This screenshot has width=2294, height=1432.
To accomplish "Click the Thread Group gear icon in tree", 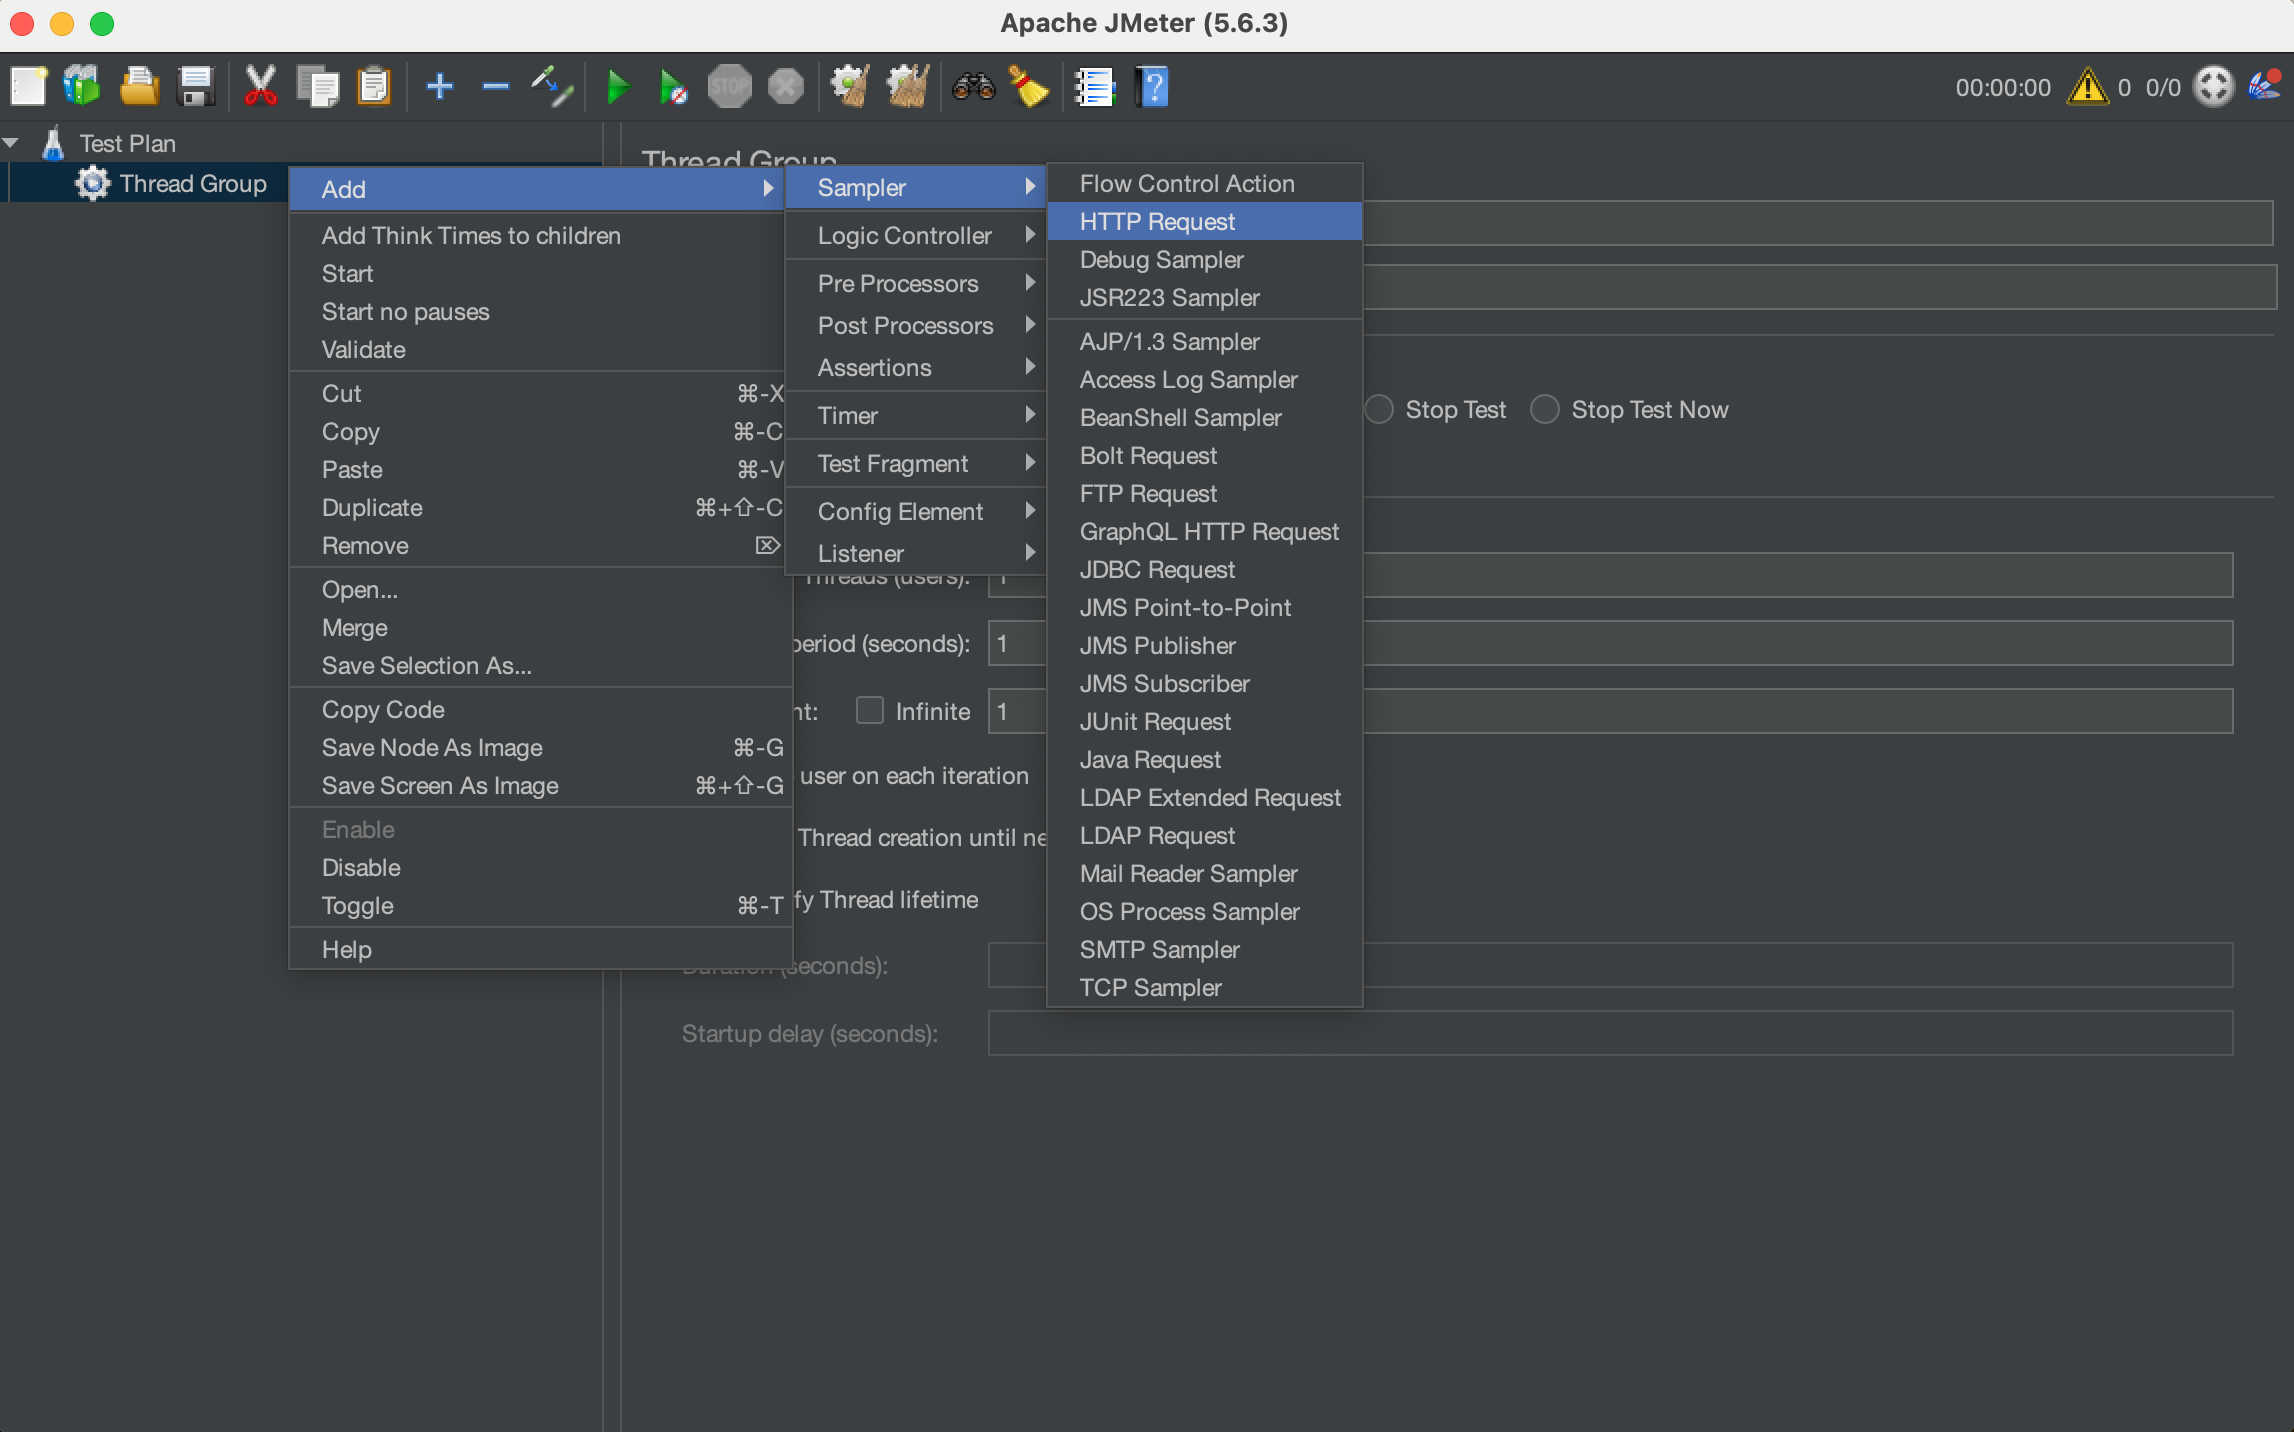I will click(x=93, y=184).
